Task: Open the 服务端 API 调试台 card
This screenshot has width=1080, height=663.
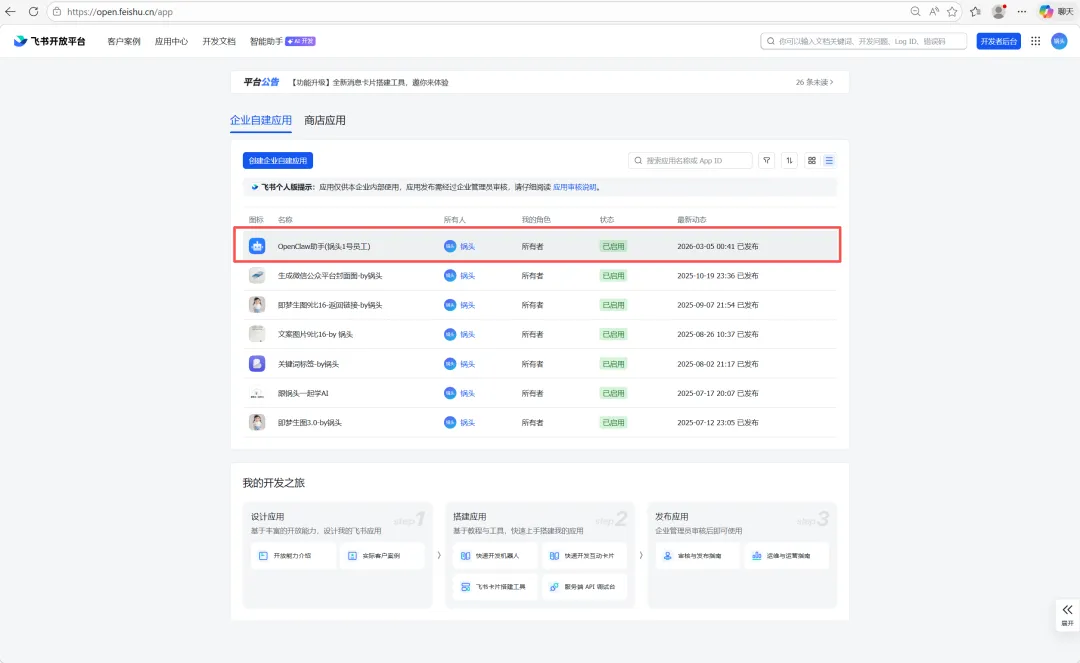Action: pyautogui.click(x=584, y=587)
